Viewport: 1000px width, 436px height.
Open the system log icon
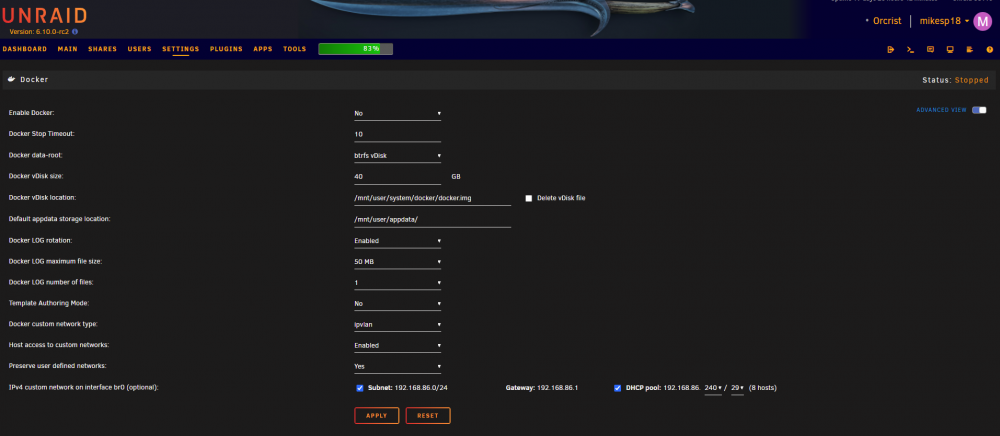pos(969,49)
